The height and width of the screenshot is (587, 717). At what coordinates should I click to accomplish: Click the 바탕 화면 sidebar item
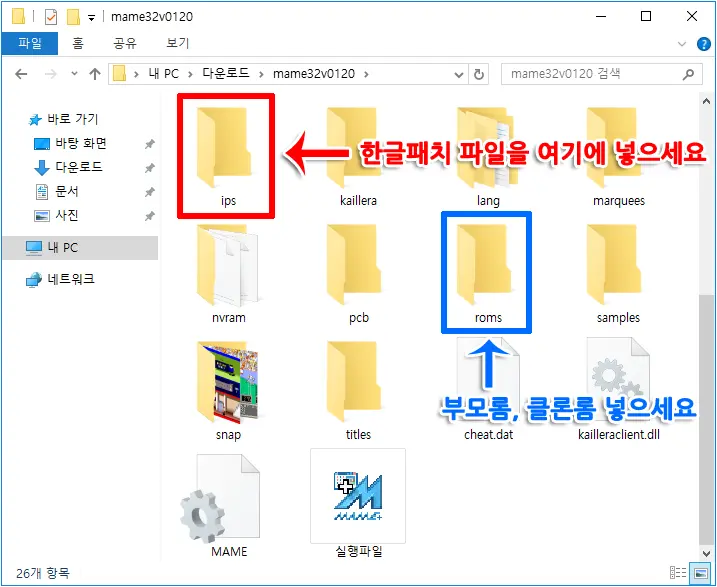[x=80, y=144]
